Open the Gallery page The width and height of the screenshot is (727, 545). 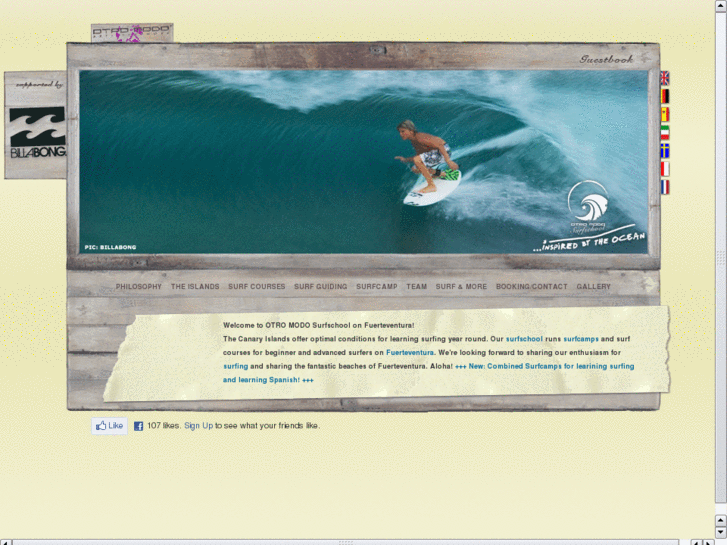tap(593, 287)
